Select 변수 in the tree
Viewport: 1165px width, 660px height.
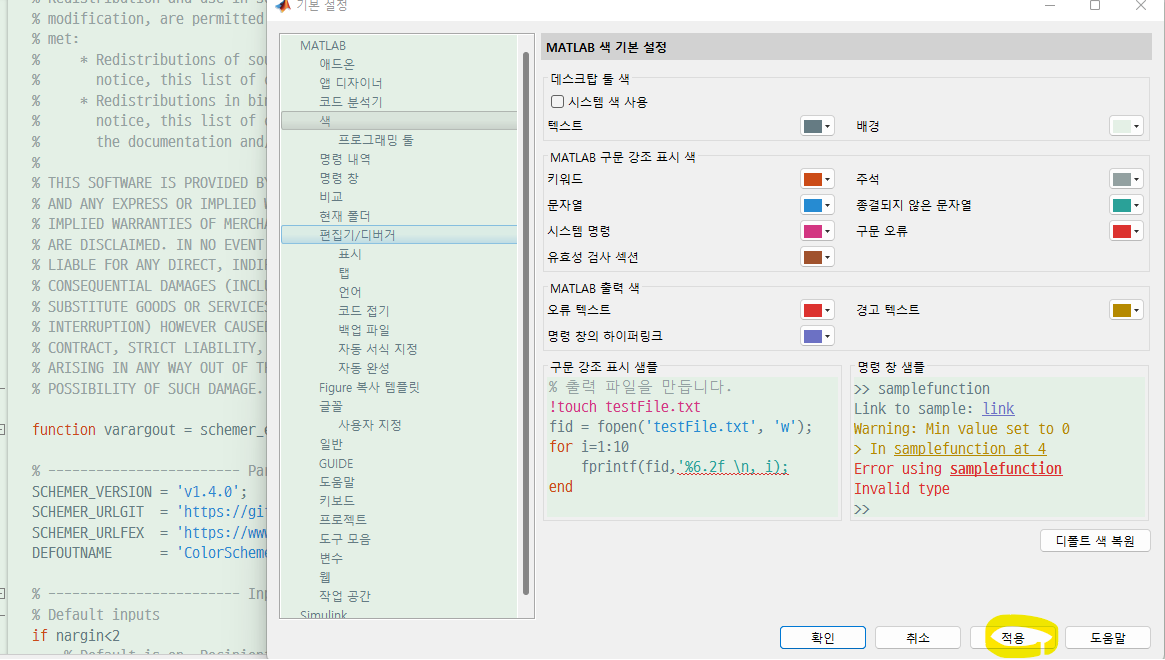point(331,558)
